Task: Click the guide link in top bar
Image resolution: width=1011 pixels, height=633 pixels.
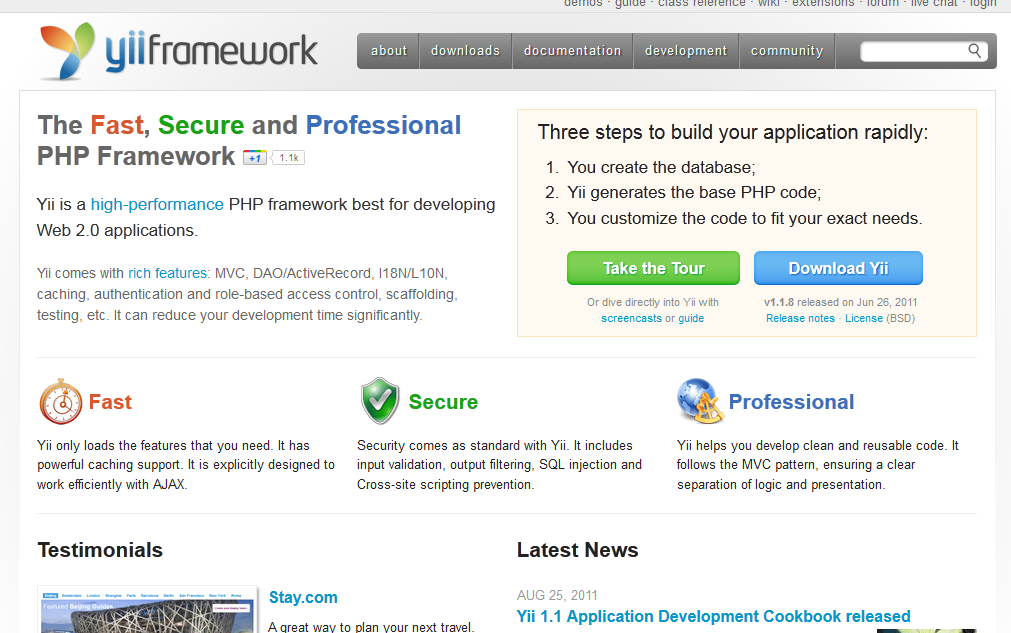Action: click(x=630, y=4)
